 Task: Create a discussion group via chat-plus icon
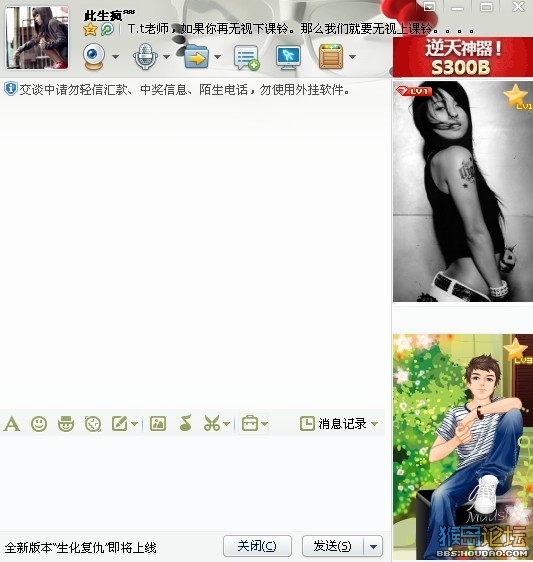point(246,57)
